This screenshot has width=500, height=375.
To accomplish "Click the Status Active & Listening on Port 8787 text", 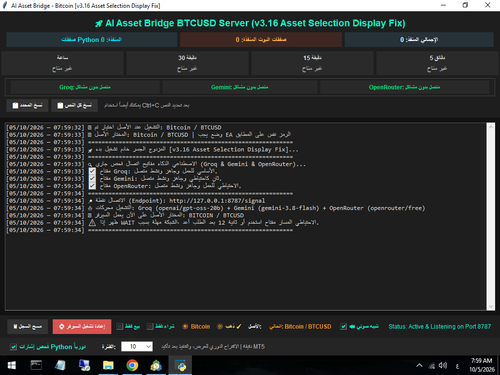I will [440, 326].
